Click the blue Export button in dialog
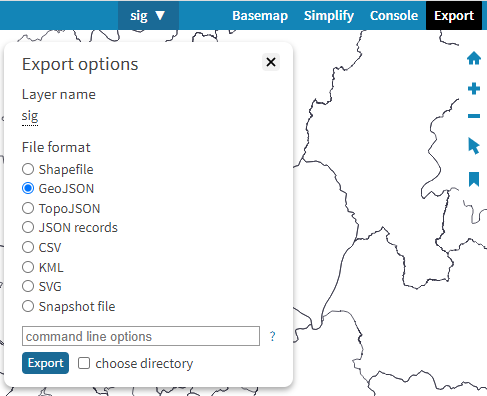487x396 pixels. 45,363
